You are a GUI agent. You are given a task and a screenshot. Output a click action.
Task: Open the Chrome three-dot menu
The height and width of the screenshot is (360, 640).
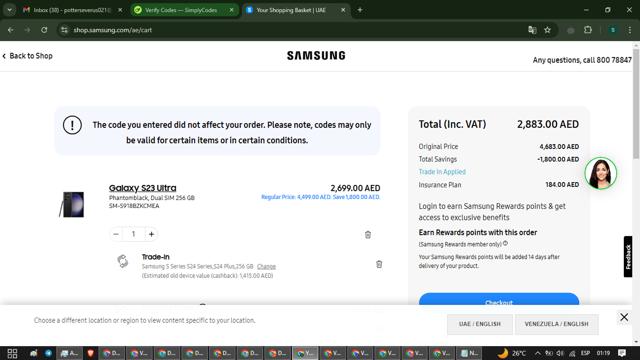point(630,30)
